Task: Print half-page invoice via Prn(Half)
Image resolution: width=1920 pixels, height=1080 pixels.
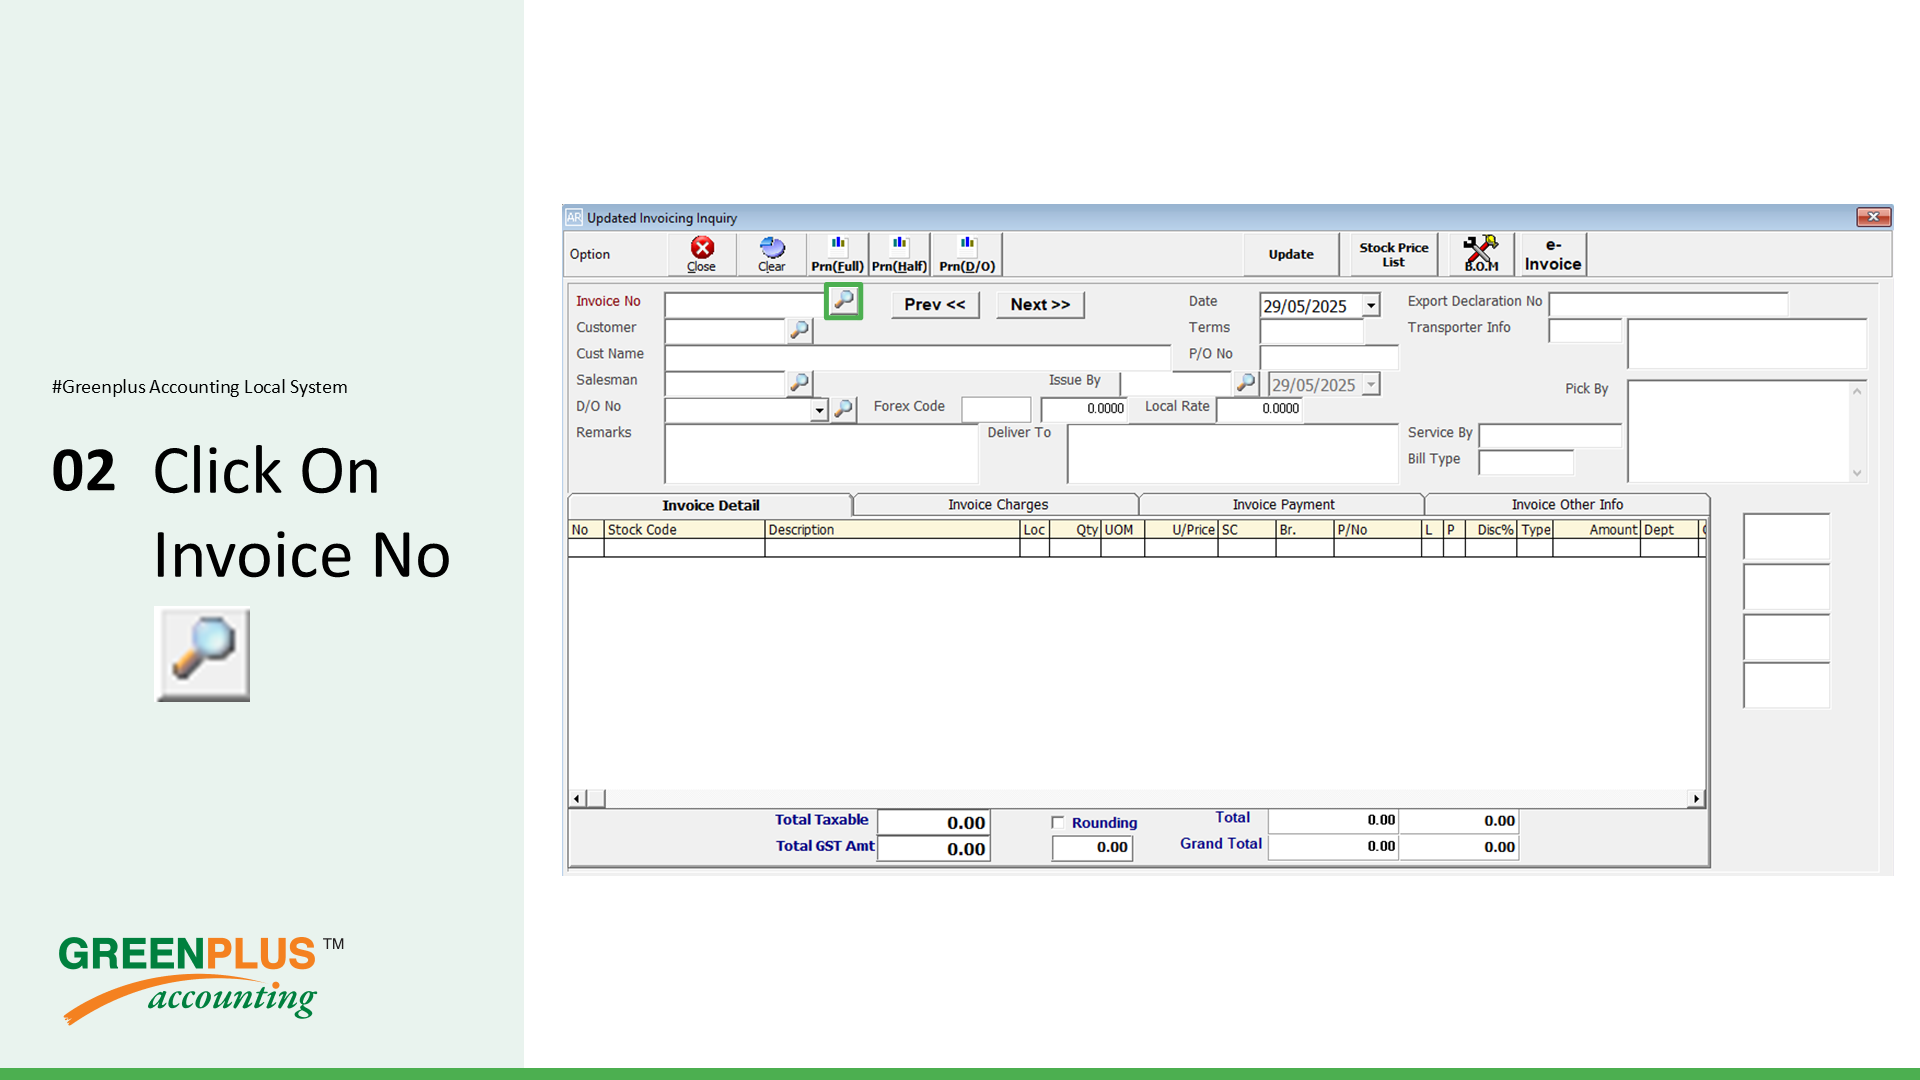Action: tap(899, 254)
